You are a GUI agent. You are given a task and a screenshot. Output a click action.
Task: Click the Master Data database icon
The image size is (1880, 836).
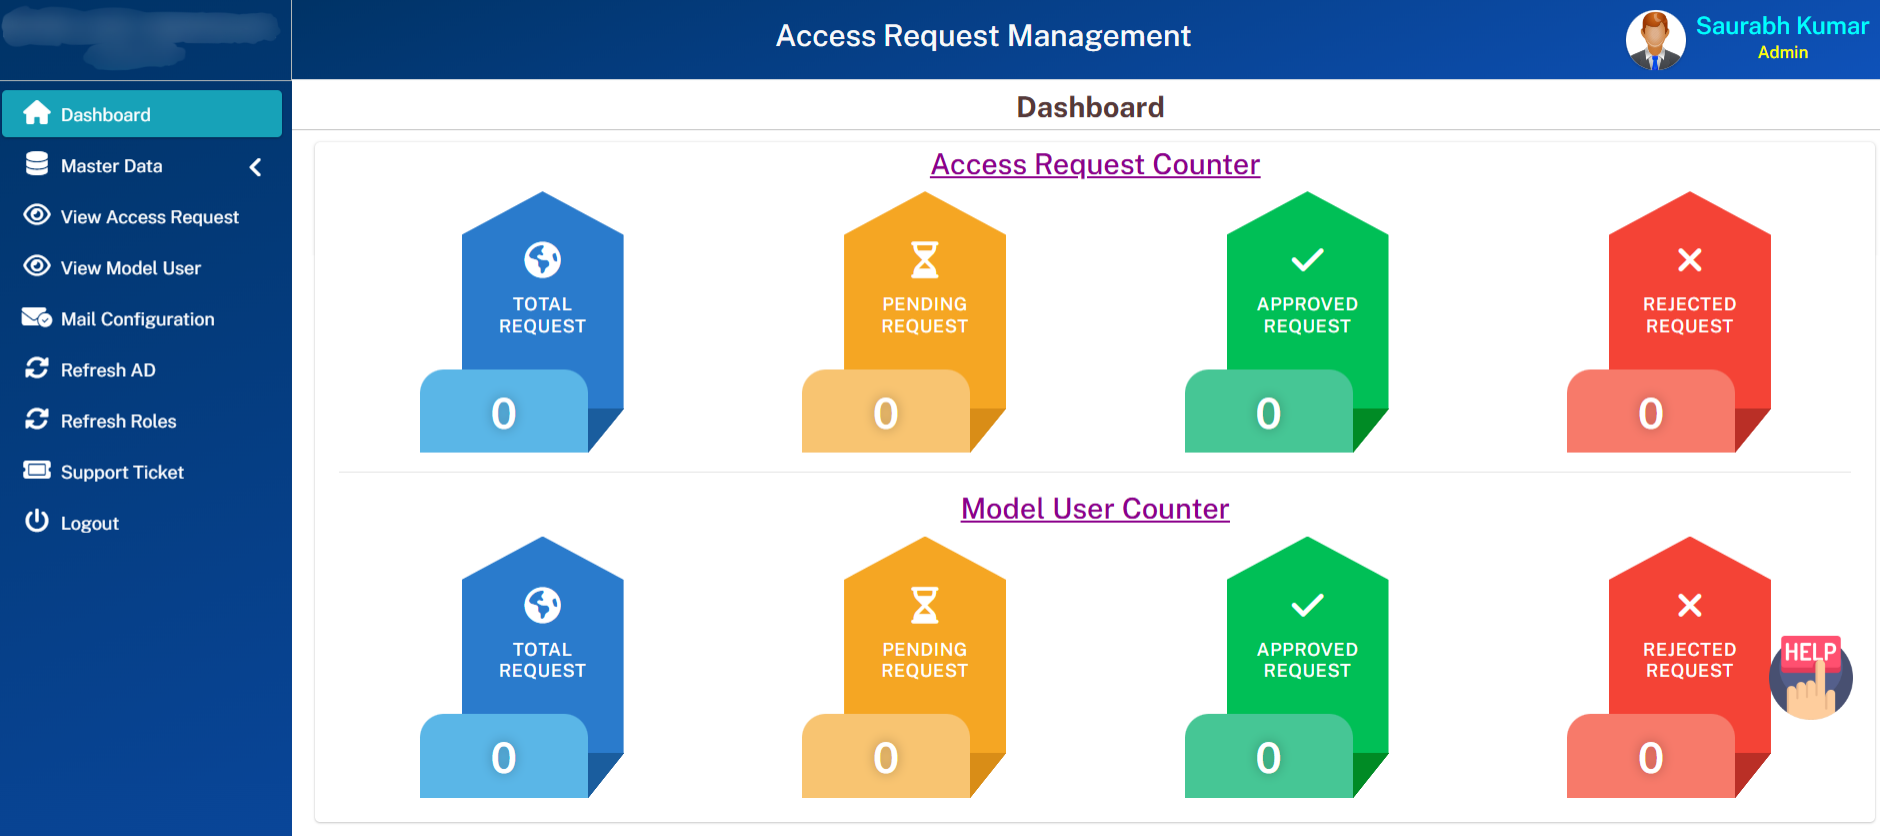pos(37,164)
